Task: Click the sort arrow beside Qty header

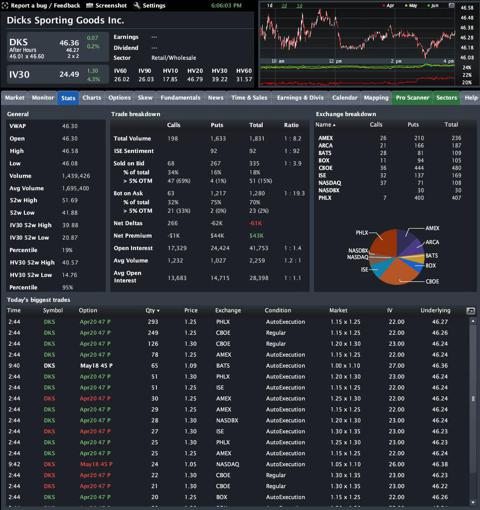Action: [x=158, y=311]
